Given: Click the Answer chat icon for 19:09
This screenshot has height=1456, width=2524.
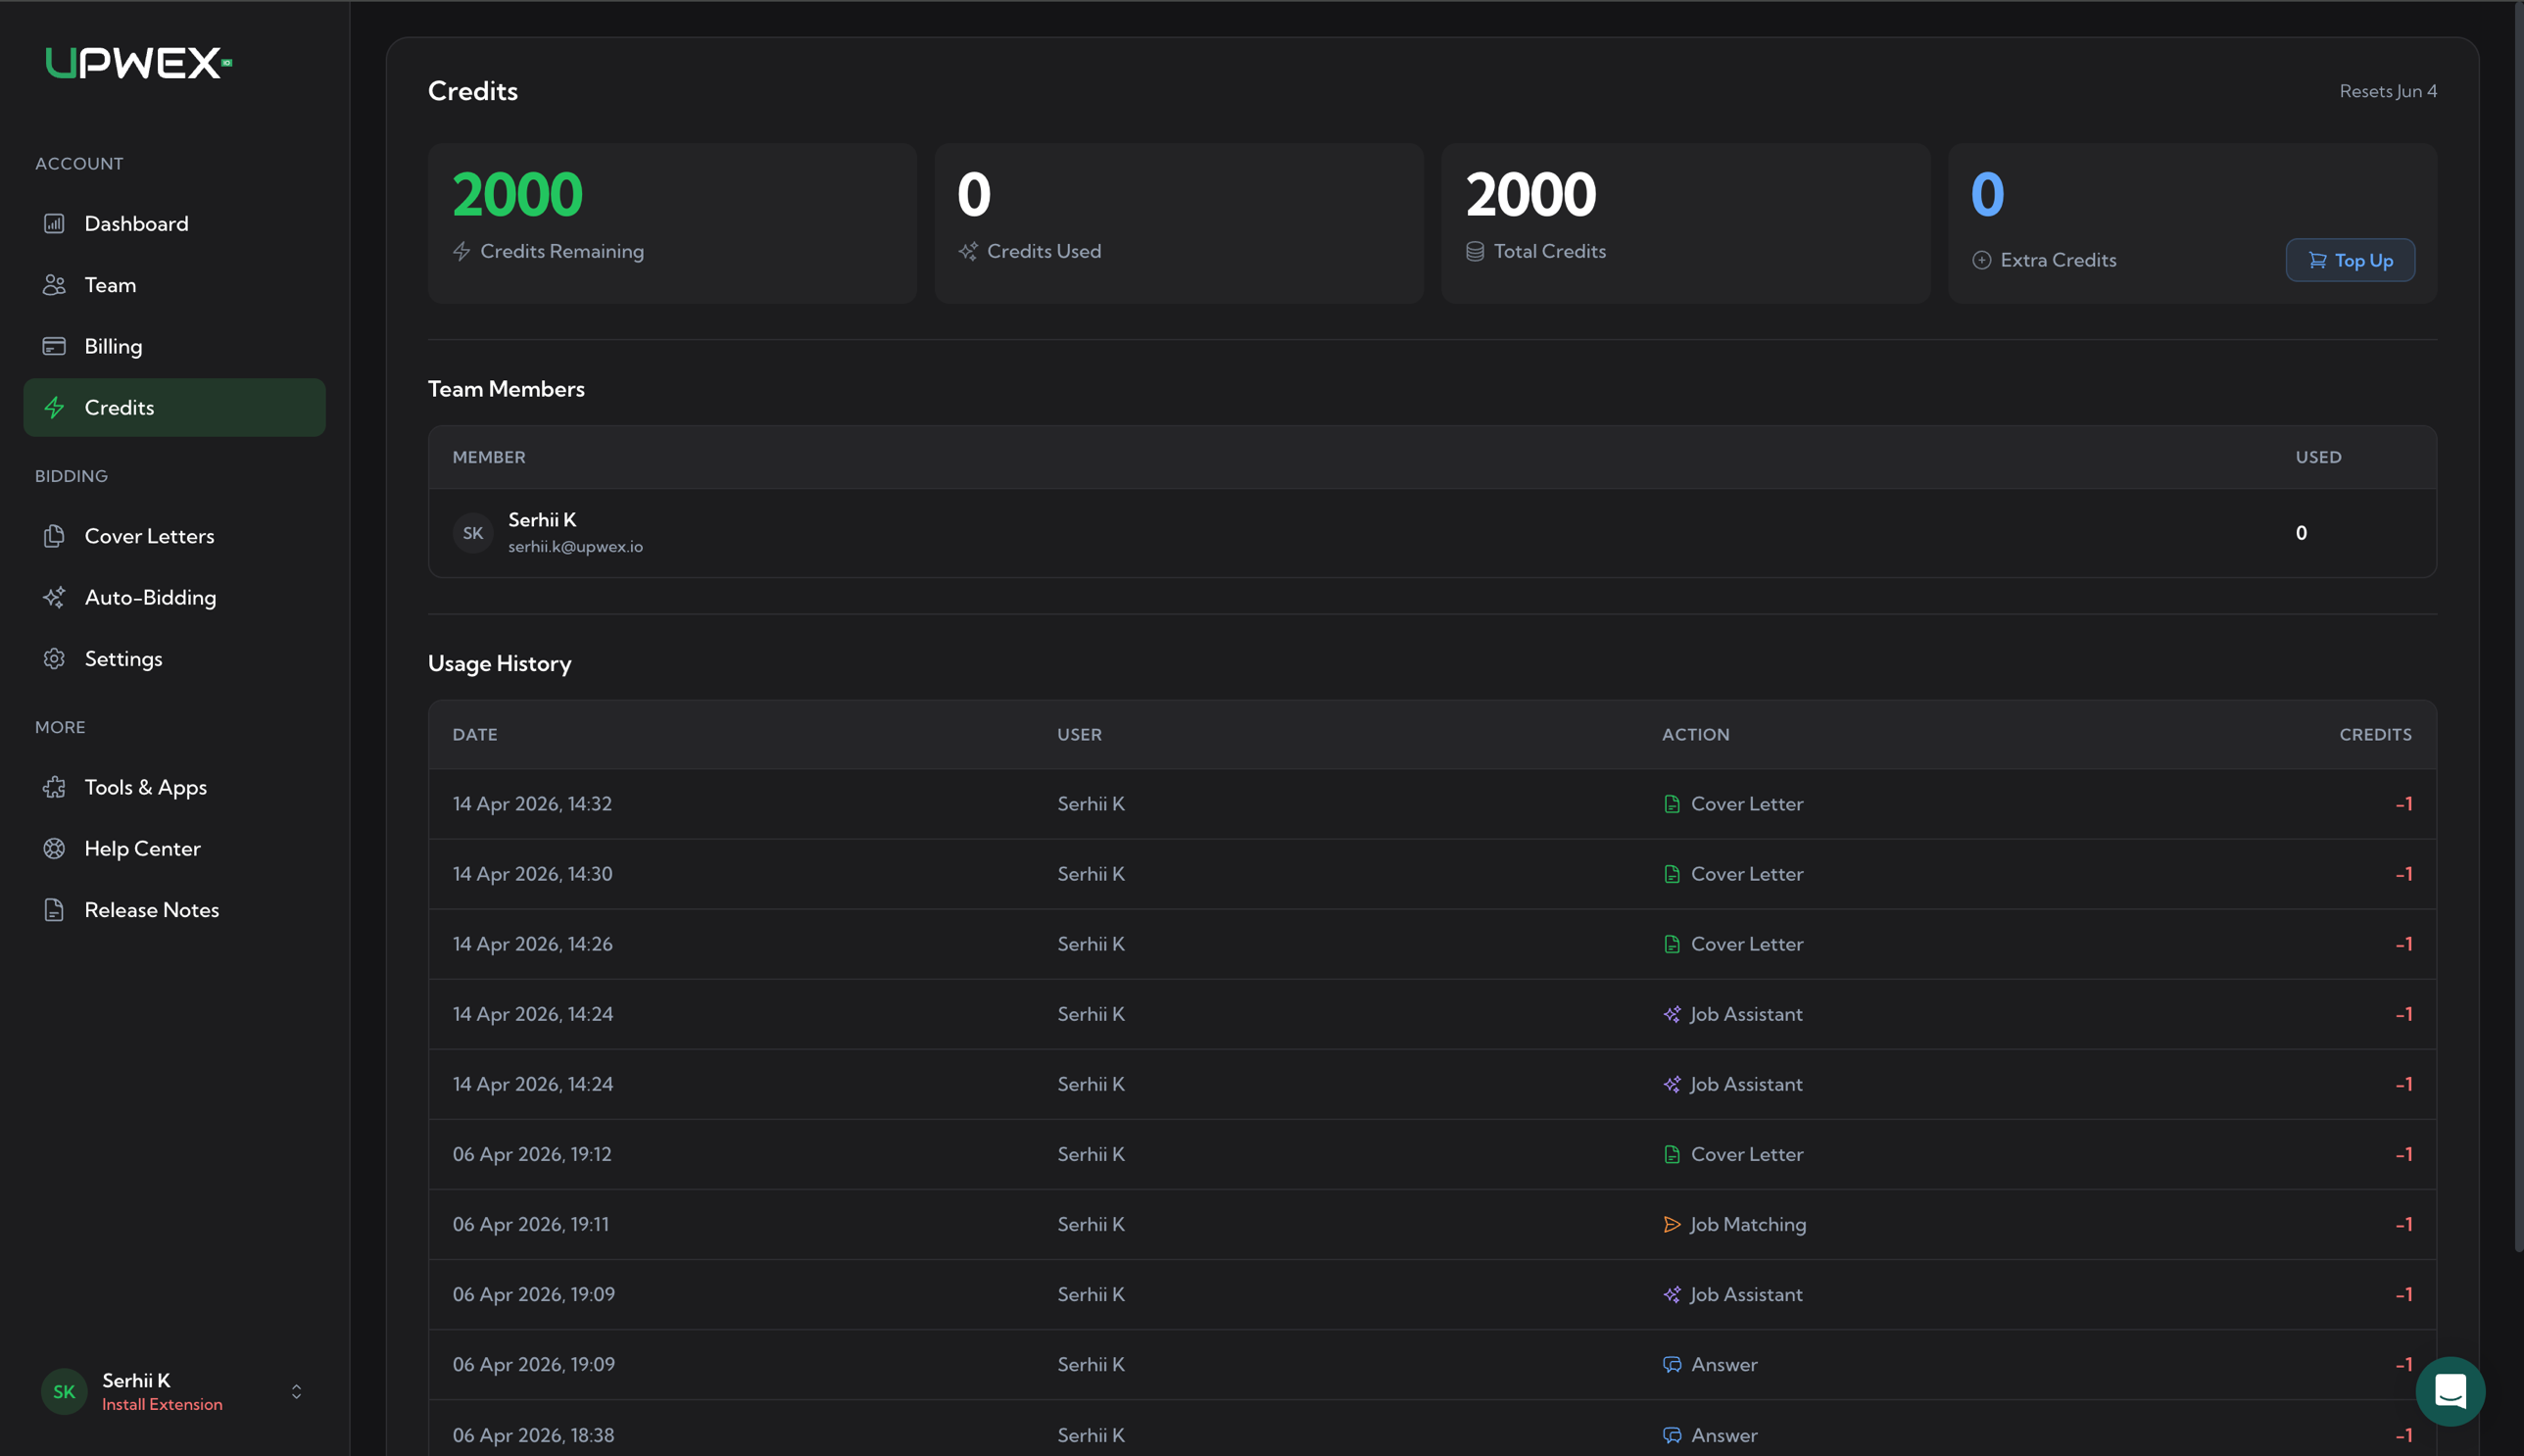Looking at the screenshot, I should click(1671, 1364).
